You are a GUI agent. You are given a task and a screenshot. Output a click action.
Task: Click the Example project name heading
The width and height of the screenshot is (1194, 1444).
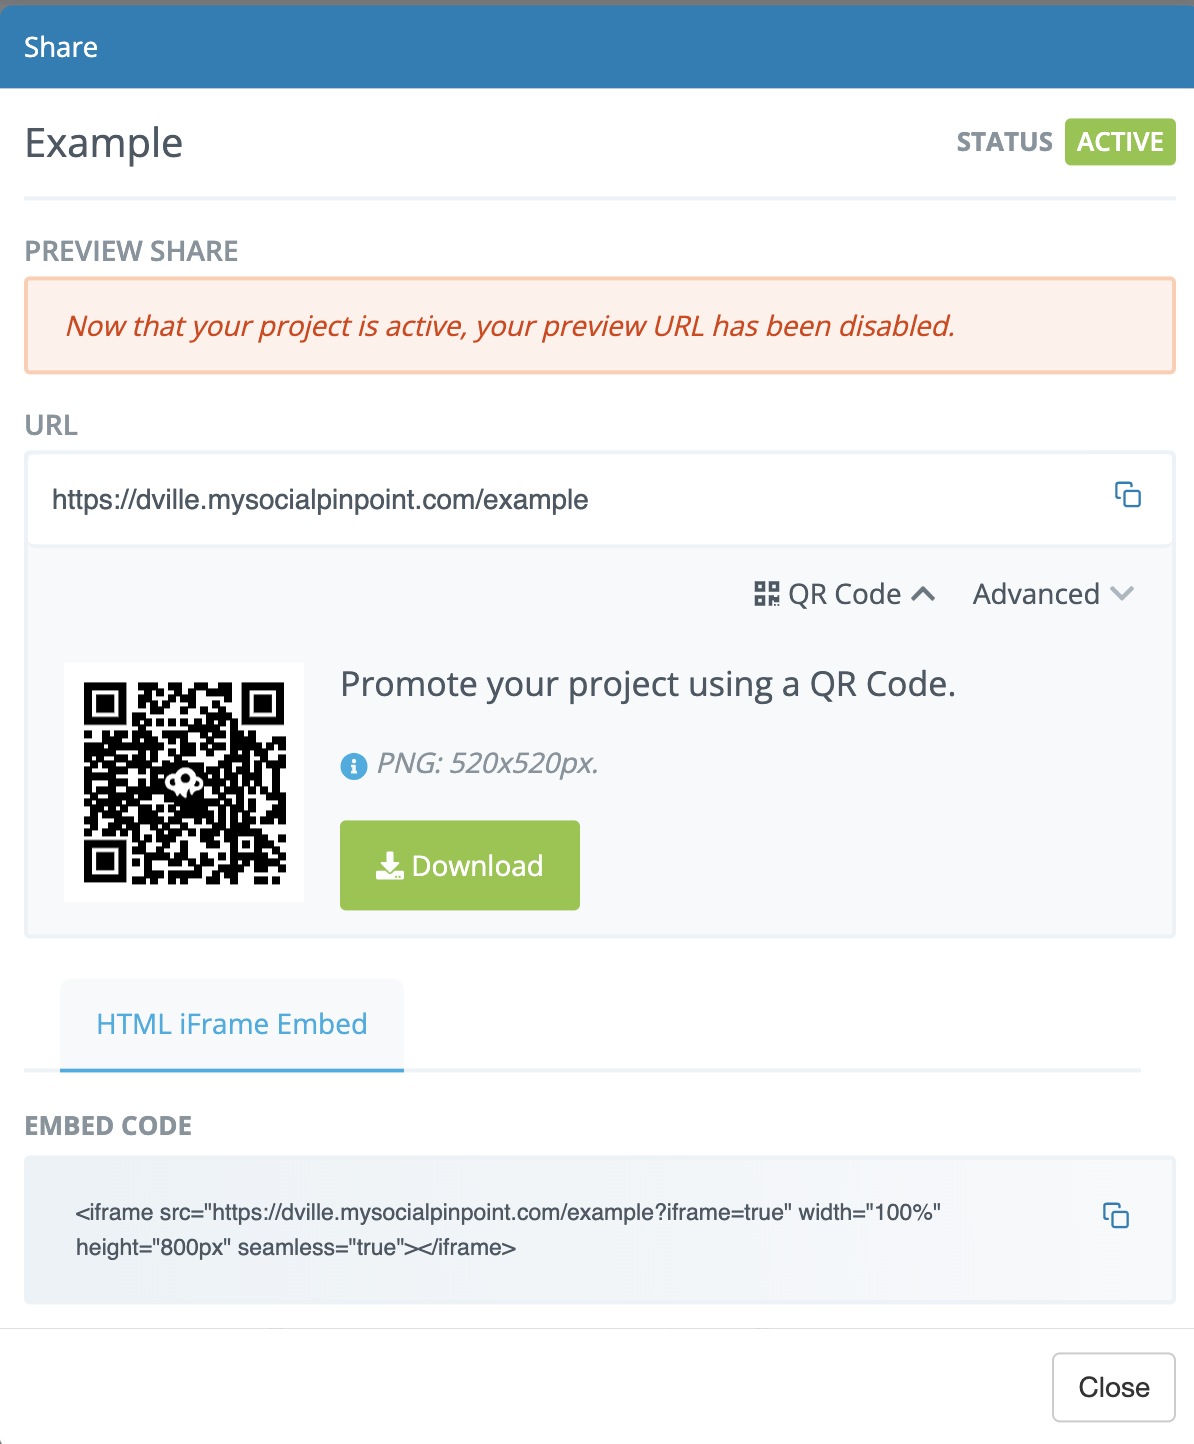[104, 143]
